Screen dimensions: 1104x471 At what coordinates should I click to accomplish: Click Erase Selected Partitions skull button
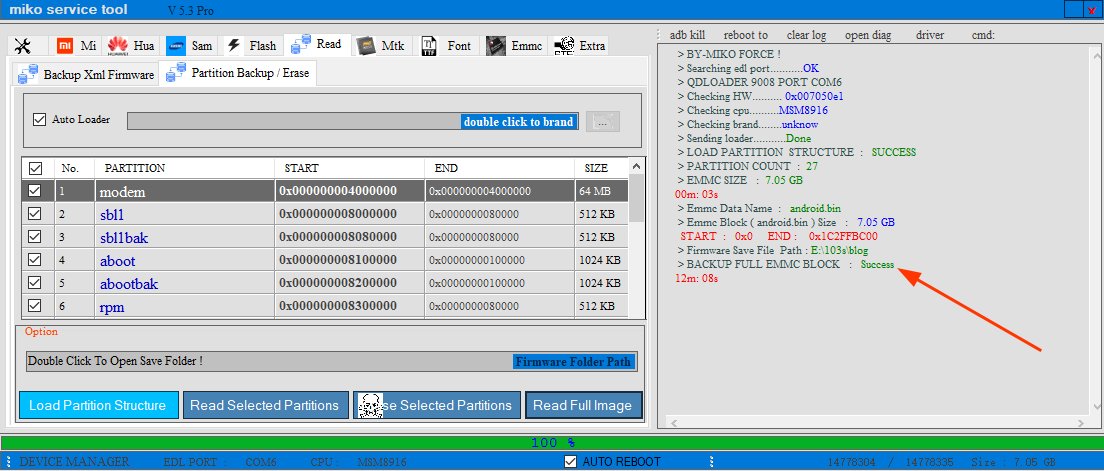437,406
